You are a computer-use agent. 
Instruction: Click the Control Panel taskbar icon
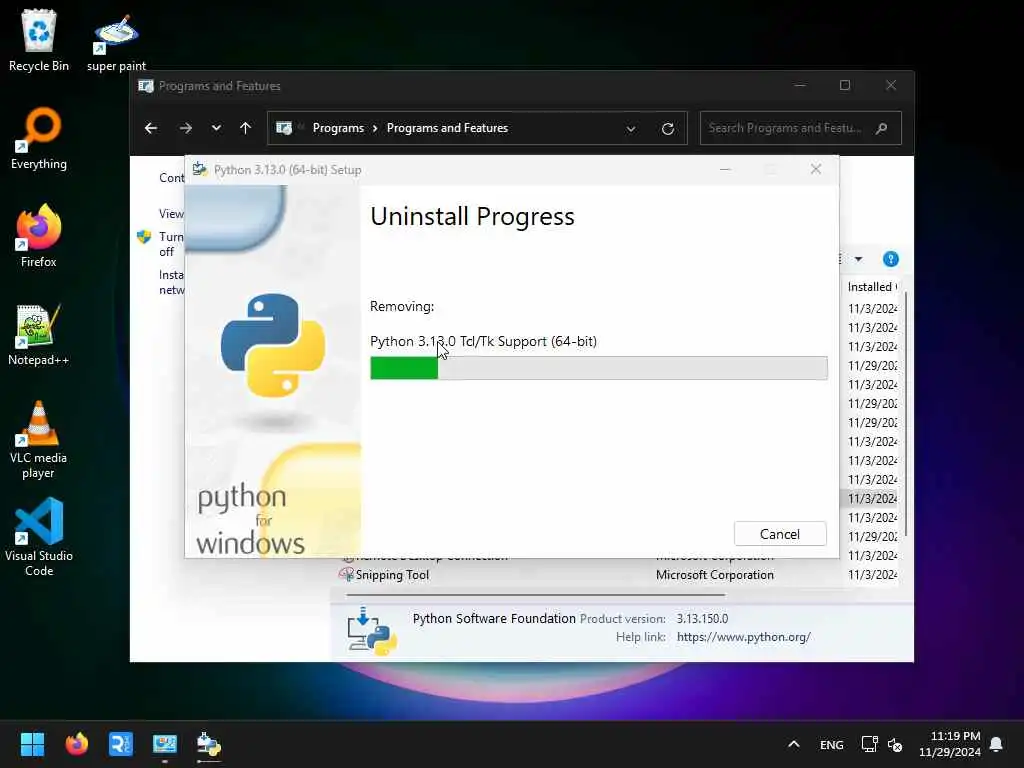(165, 744)
